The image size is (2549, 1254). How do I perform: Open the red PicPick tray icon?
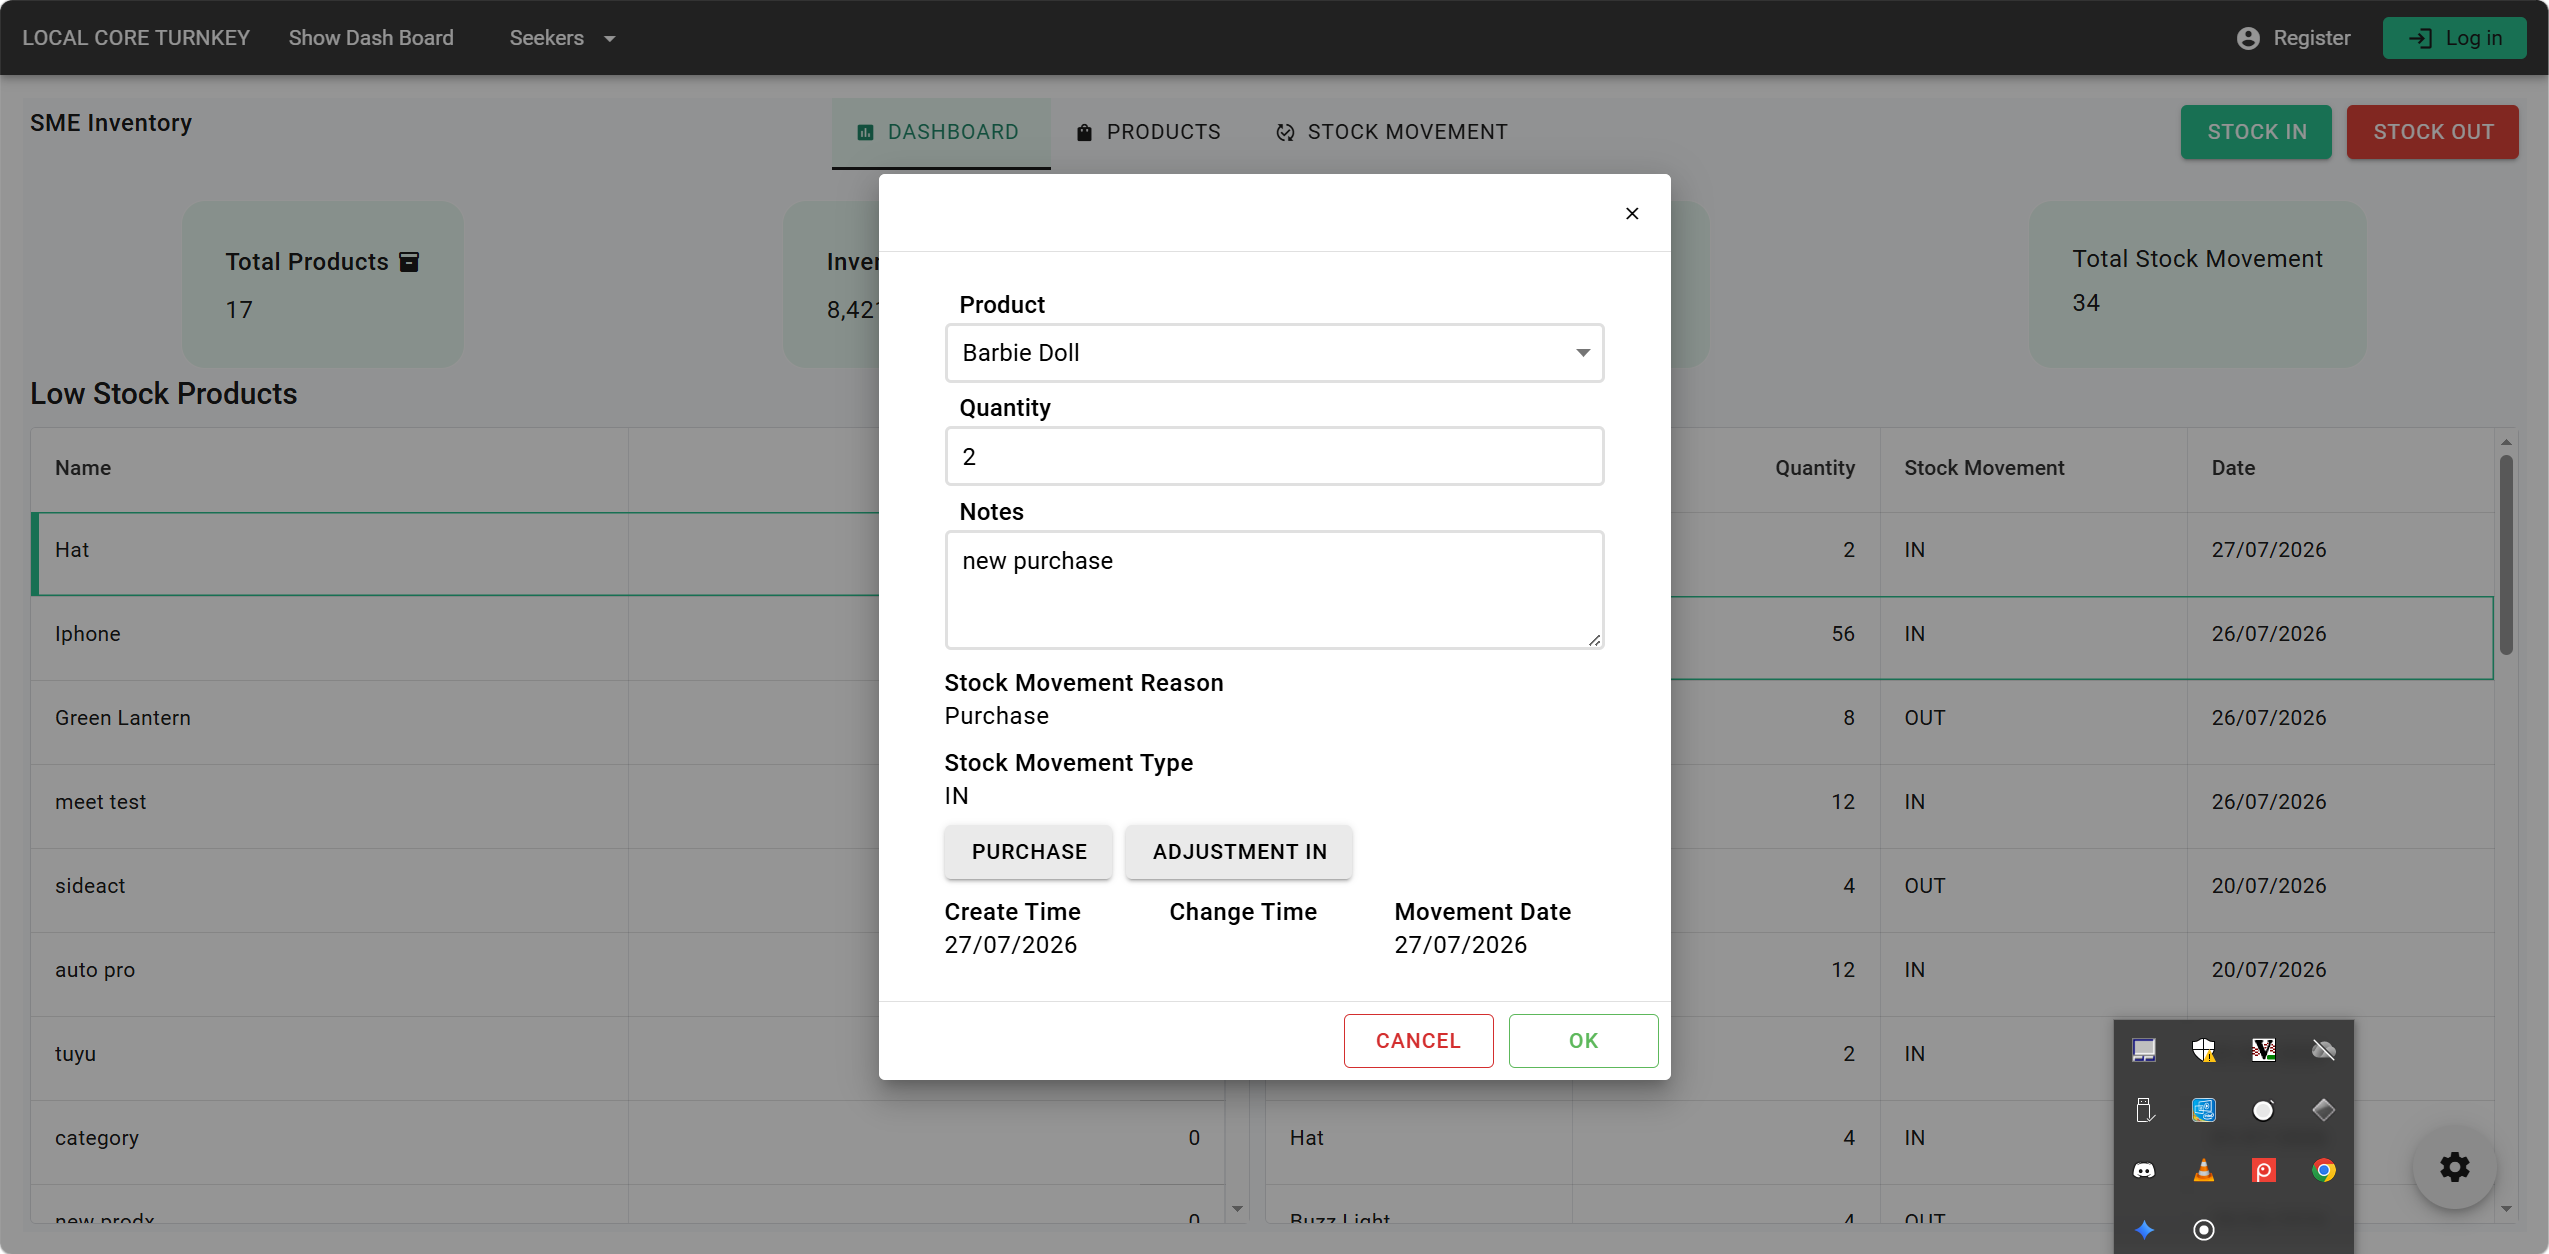click(2263, 1170)
